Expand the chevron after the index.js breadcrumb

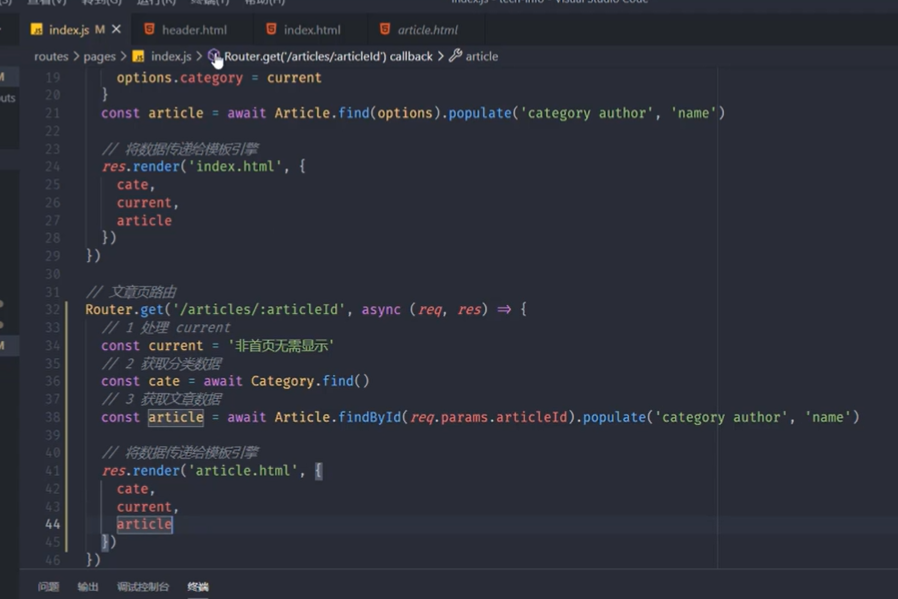[199, 57]
